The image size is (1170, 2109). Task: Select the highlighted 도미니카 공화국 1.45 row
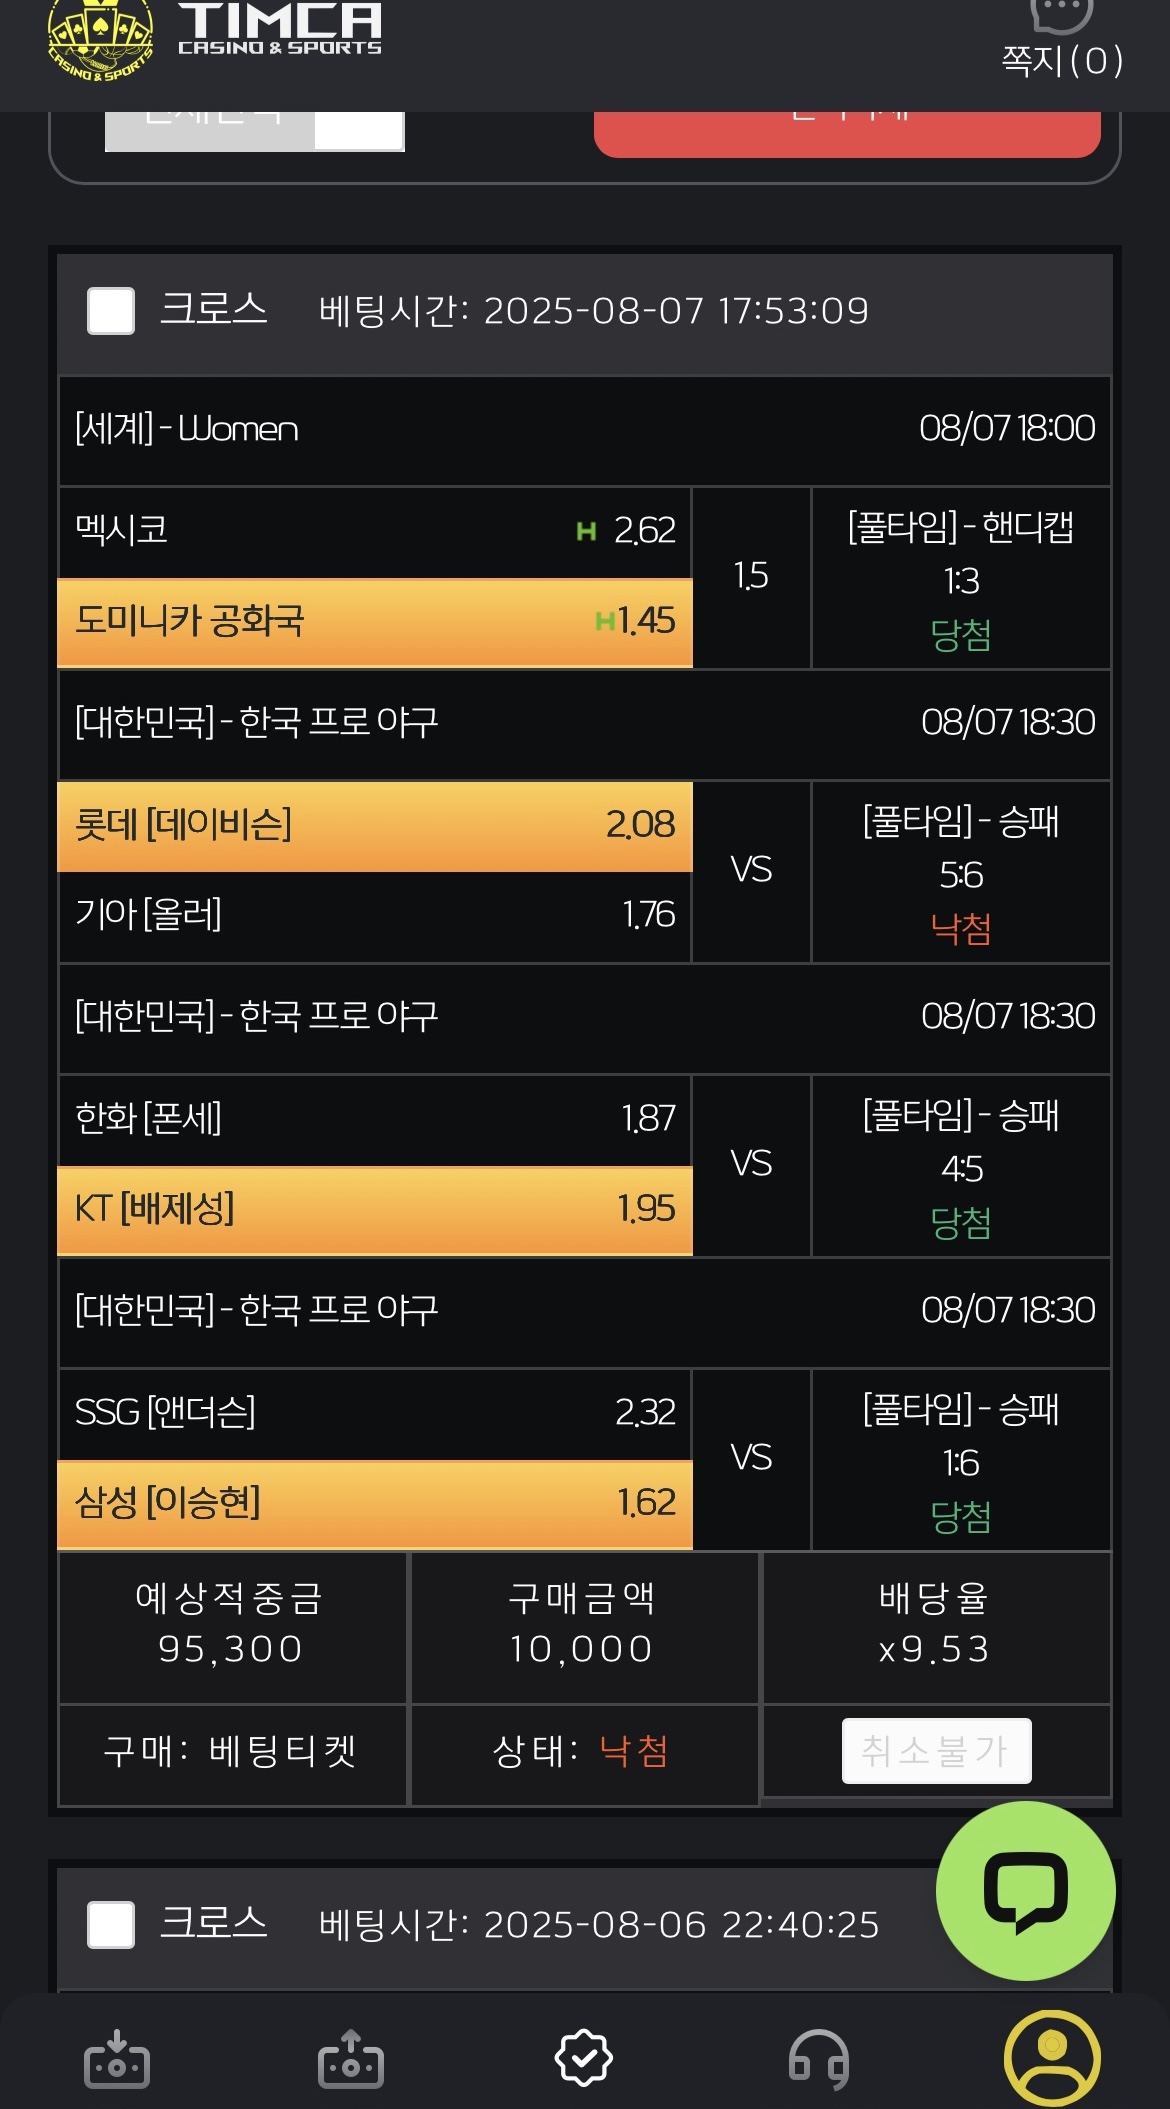click(375, 622)
